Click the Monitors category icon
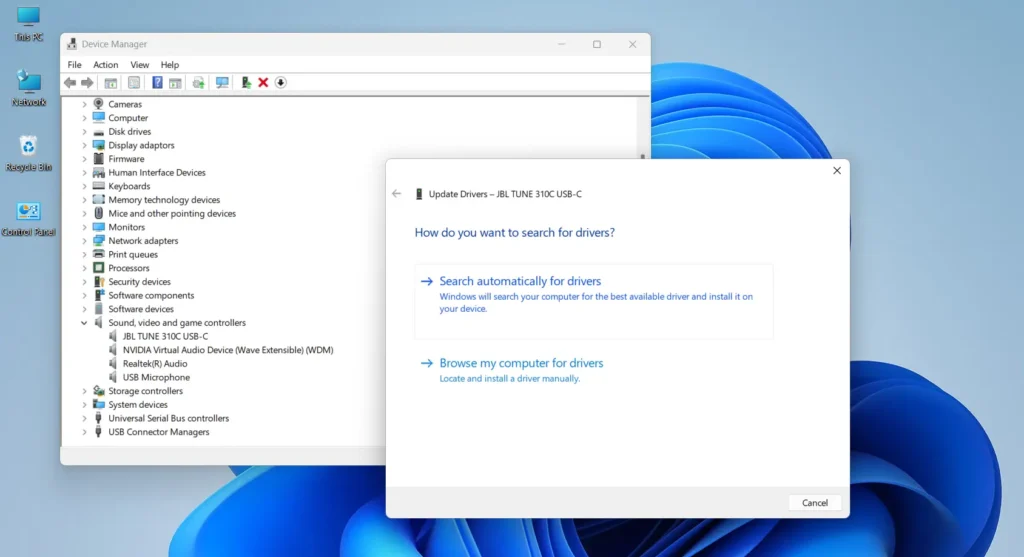The width and height of the screenshot is (1024, 557). click(x=99, y=227)
